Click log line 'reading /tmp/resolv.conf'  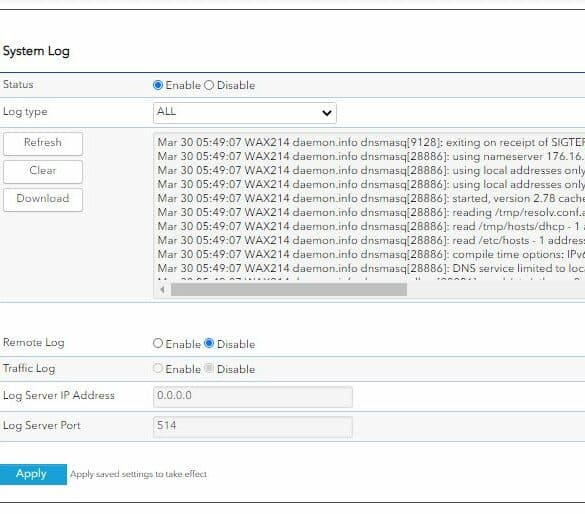tap(371, 212)
